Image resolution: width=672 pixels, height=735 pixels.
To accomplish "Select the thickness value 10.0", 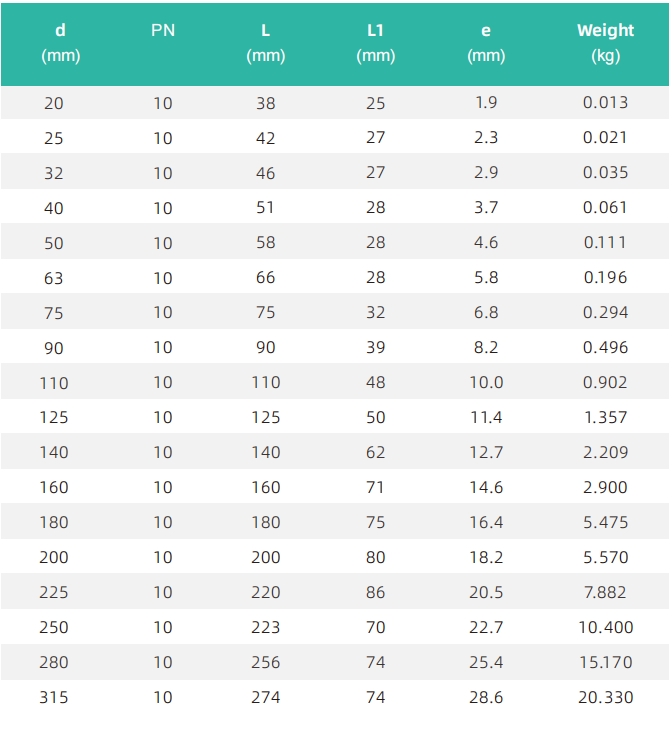I will (486, 382).
